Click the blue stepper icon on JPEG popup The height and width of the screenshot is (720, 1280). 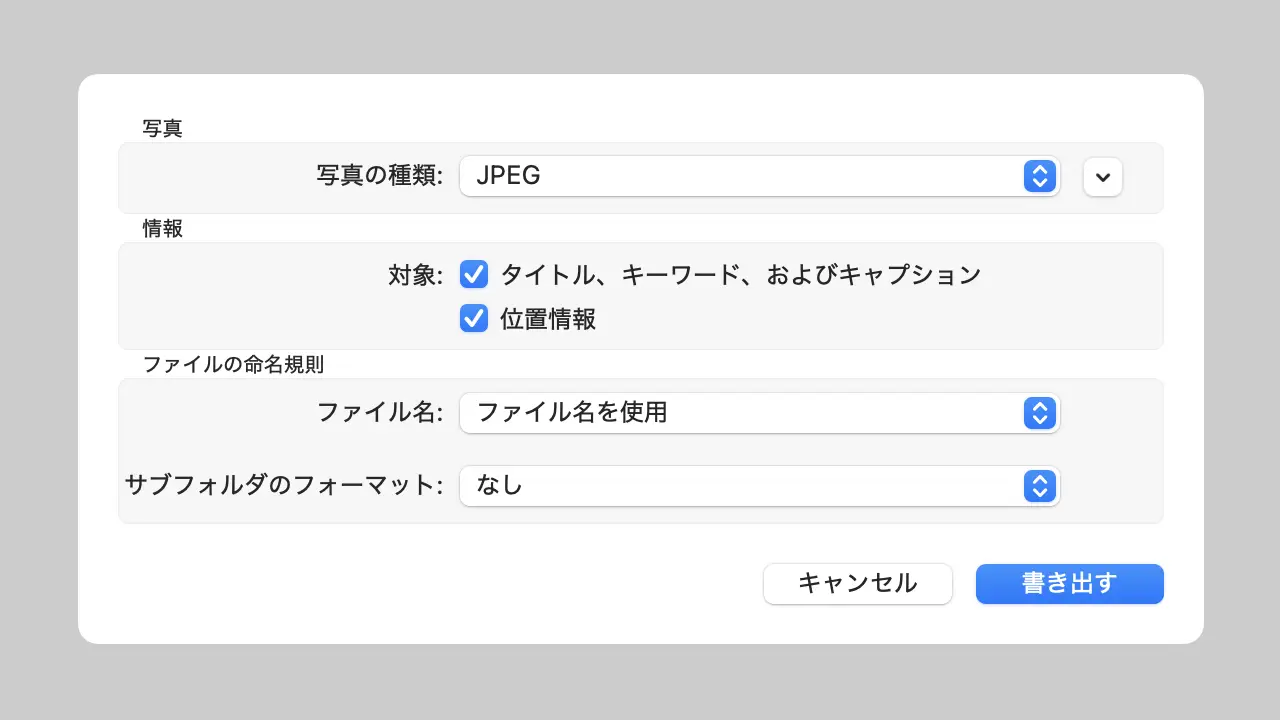coord(1040,176)
